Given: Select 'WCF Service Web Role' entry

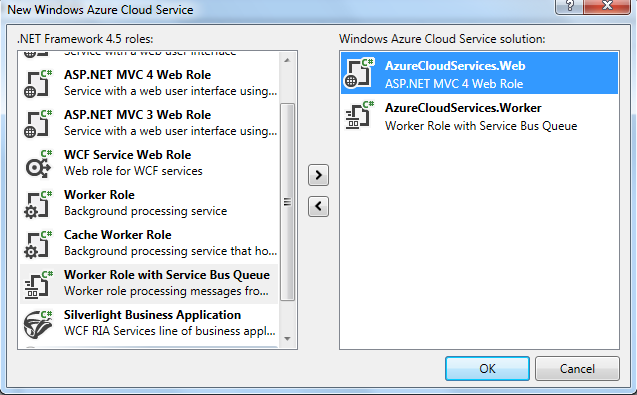Looking at the screenshot, I should click(x=149, y=163).
